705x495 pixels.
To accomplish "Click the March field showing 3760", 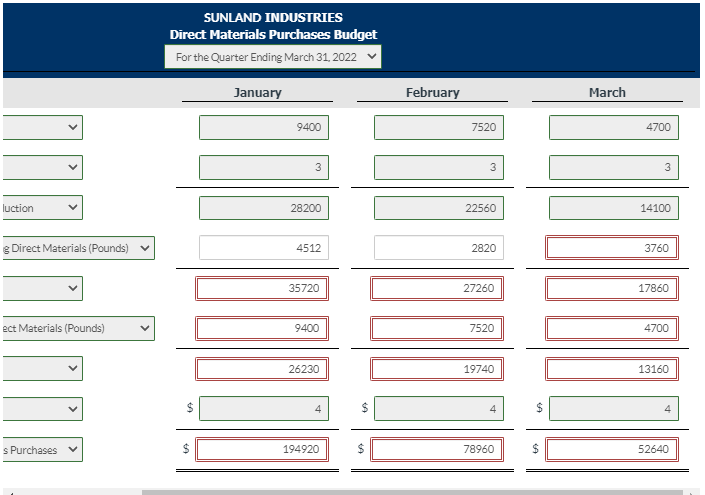I will pos(612,248).
